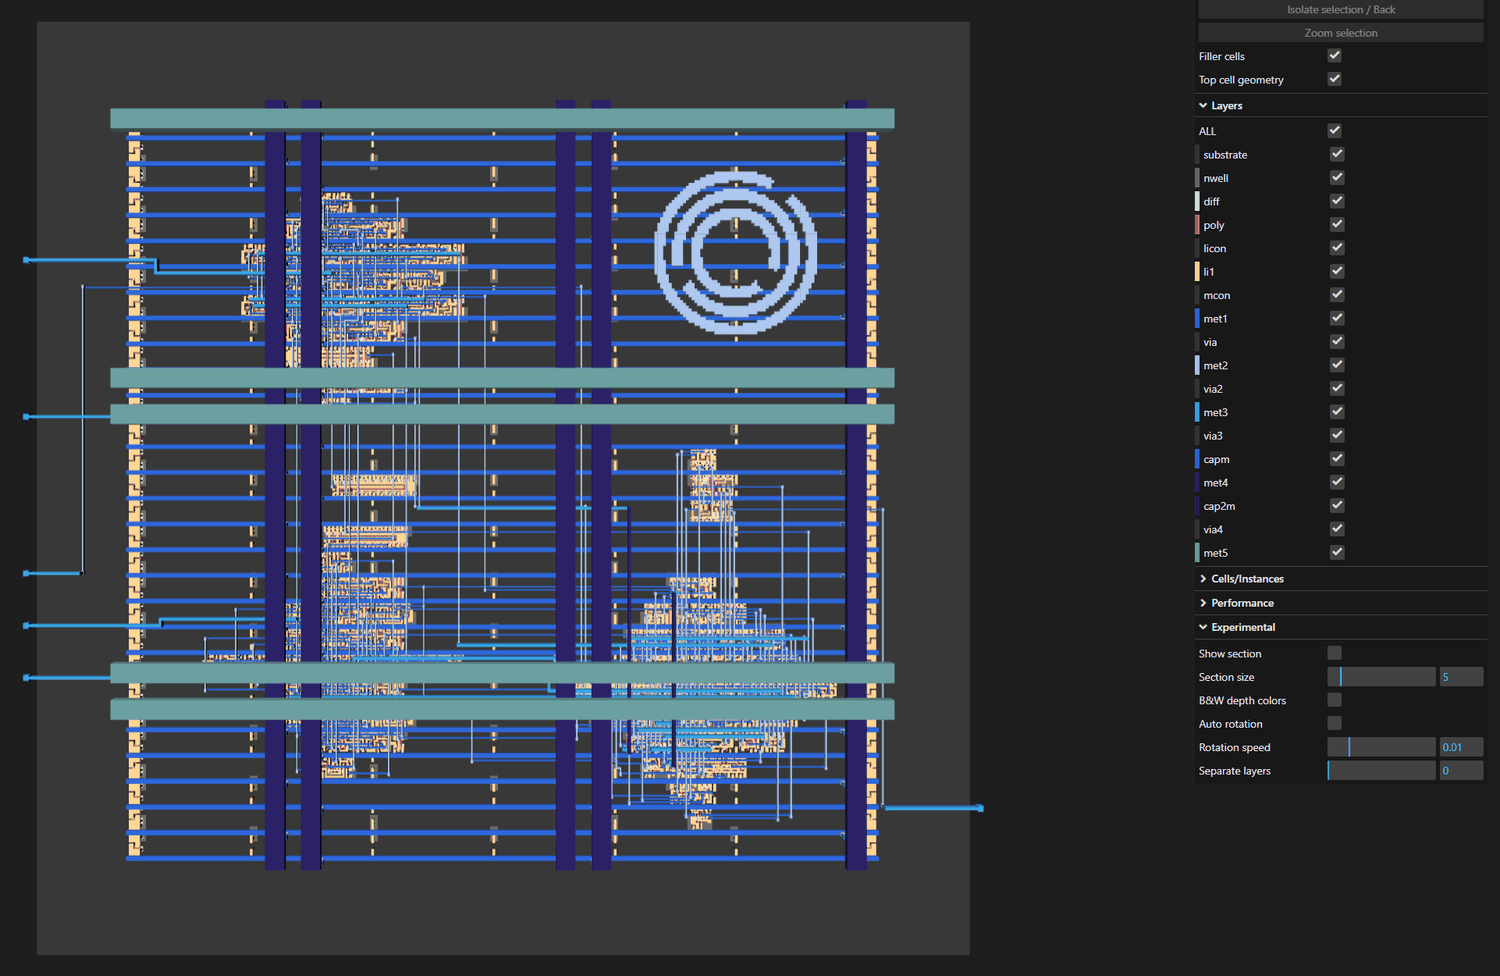The image size is (1500, 976).
Task: Click the Separate layers slider
Action: pyautogui.click(x=1381, y=770)
